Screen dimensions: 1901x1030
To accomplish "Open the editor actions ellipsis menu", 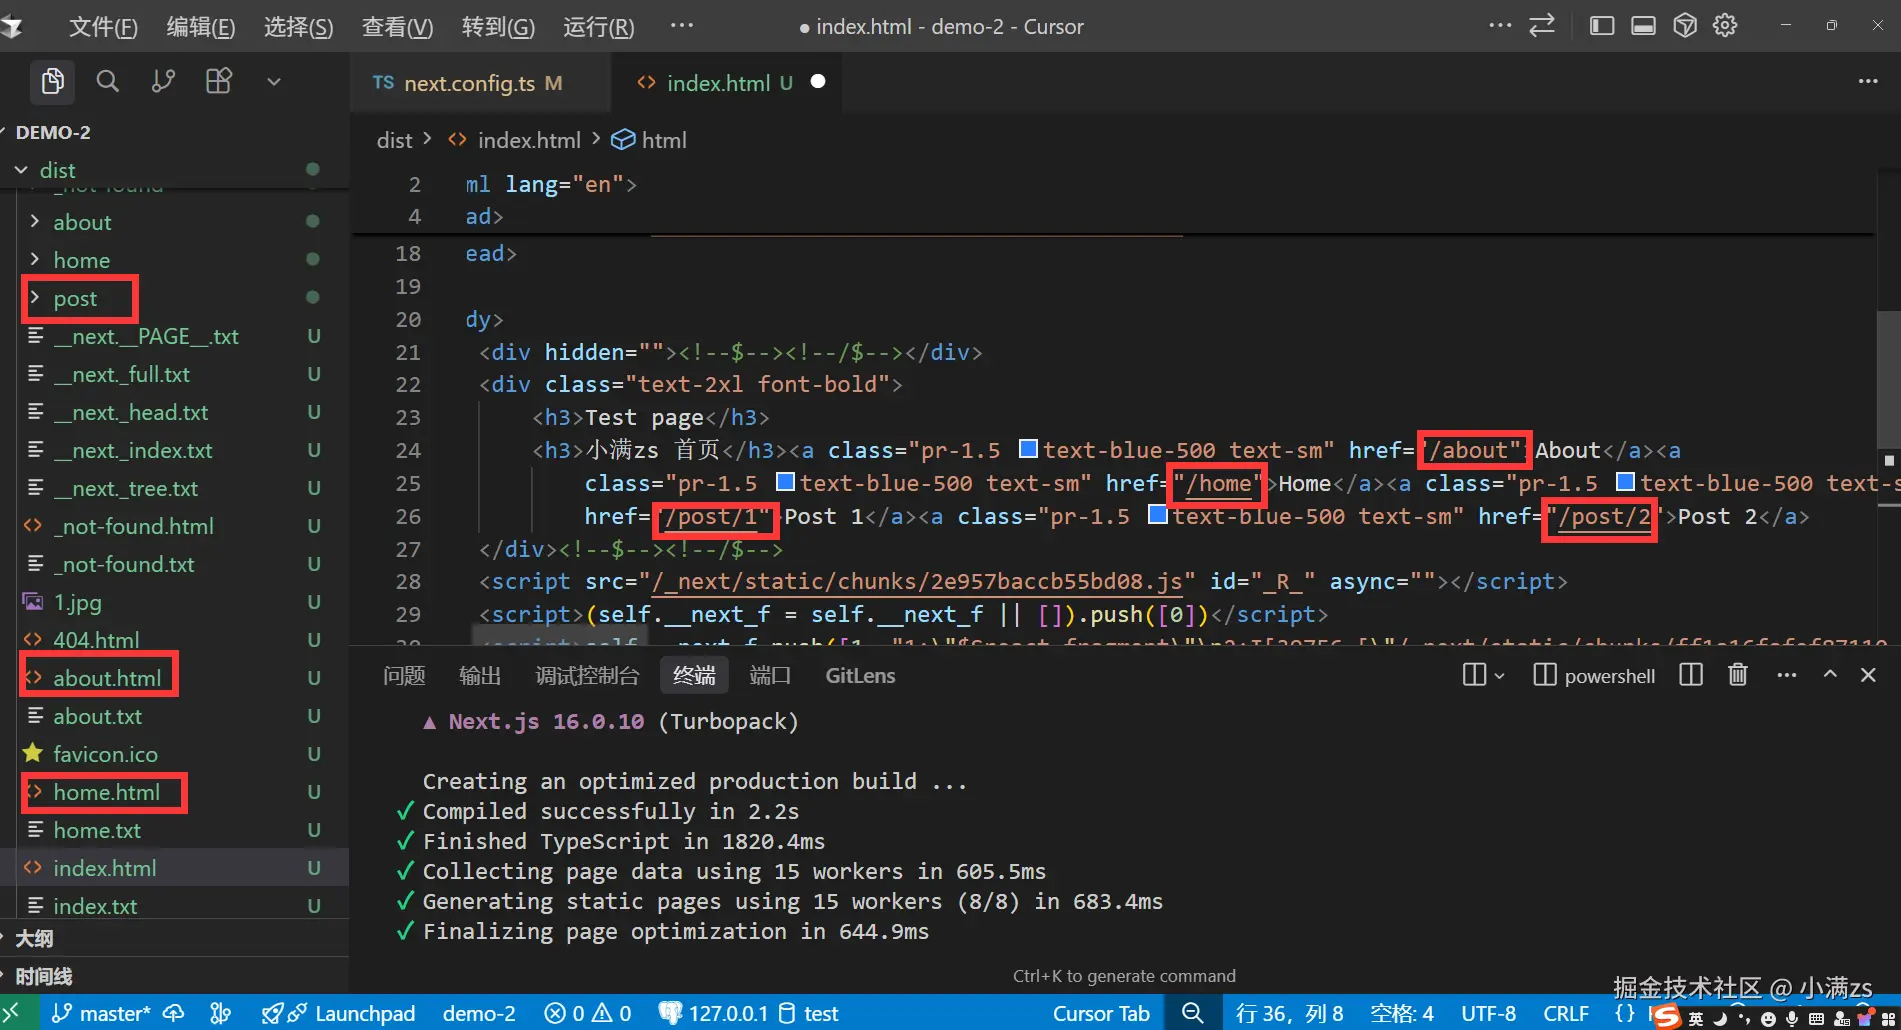I will coord(1868,82).
